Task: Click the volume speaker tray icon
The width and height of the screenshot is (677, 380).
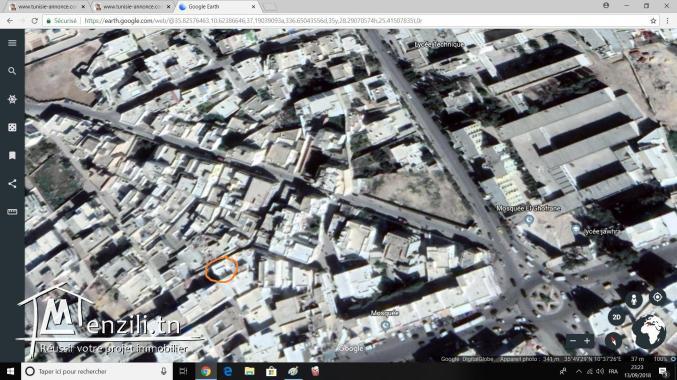Action: click(x=600, y=371)
